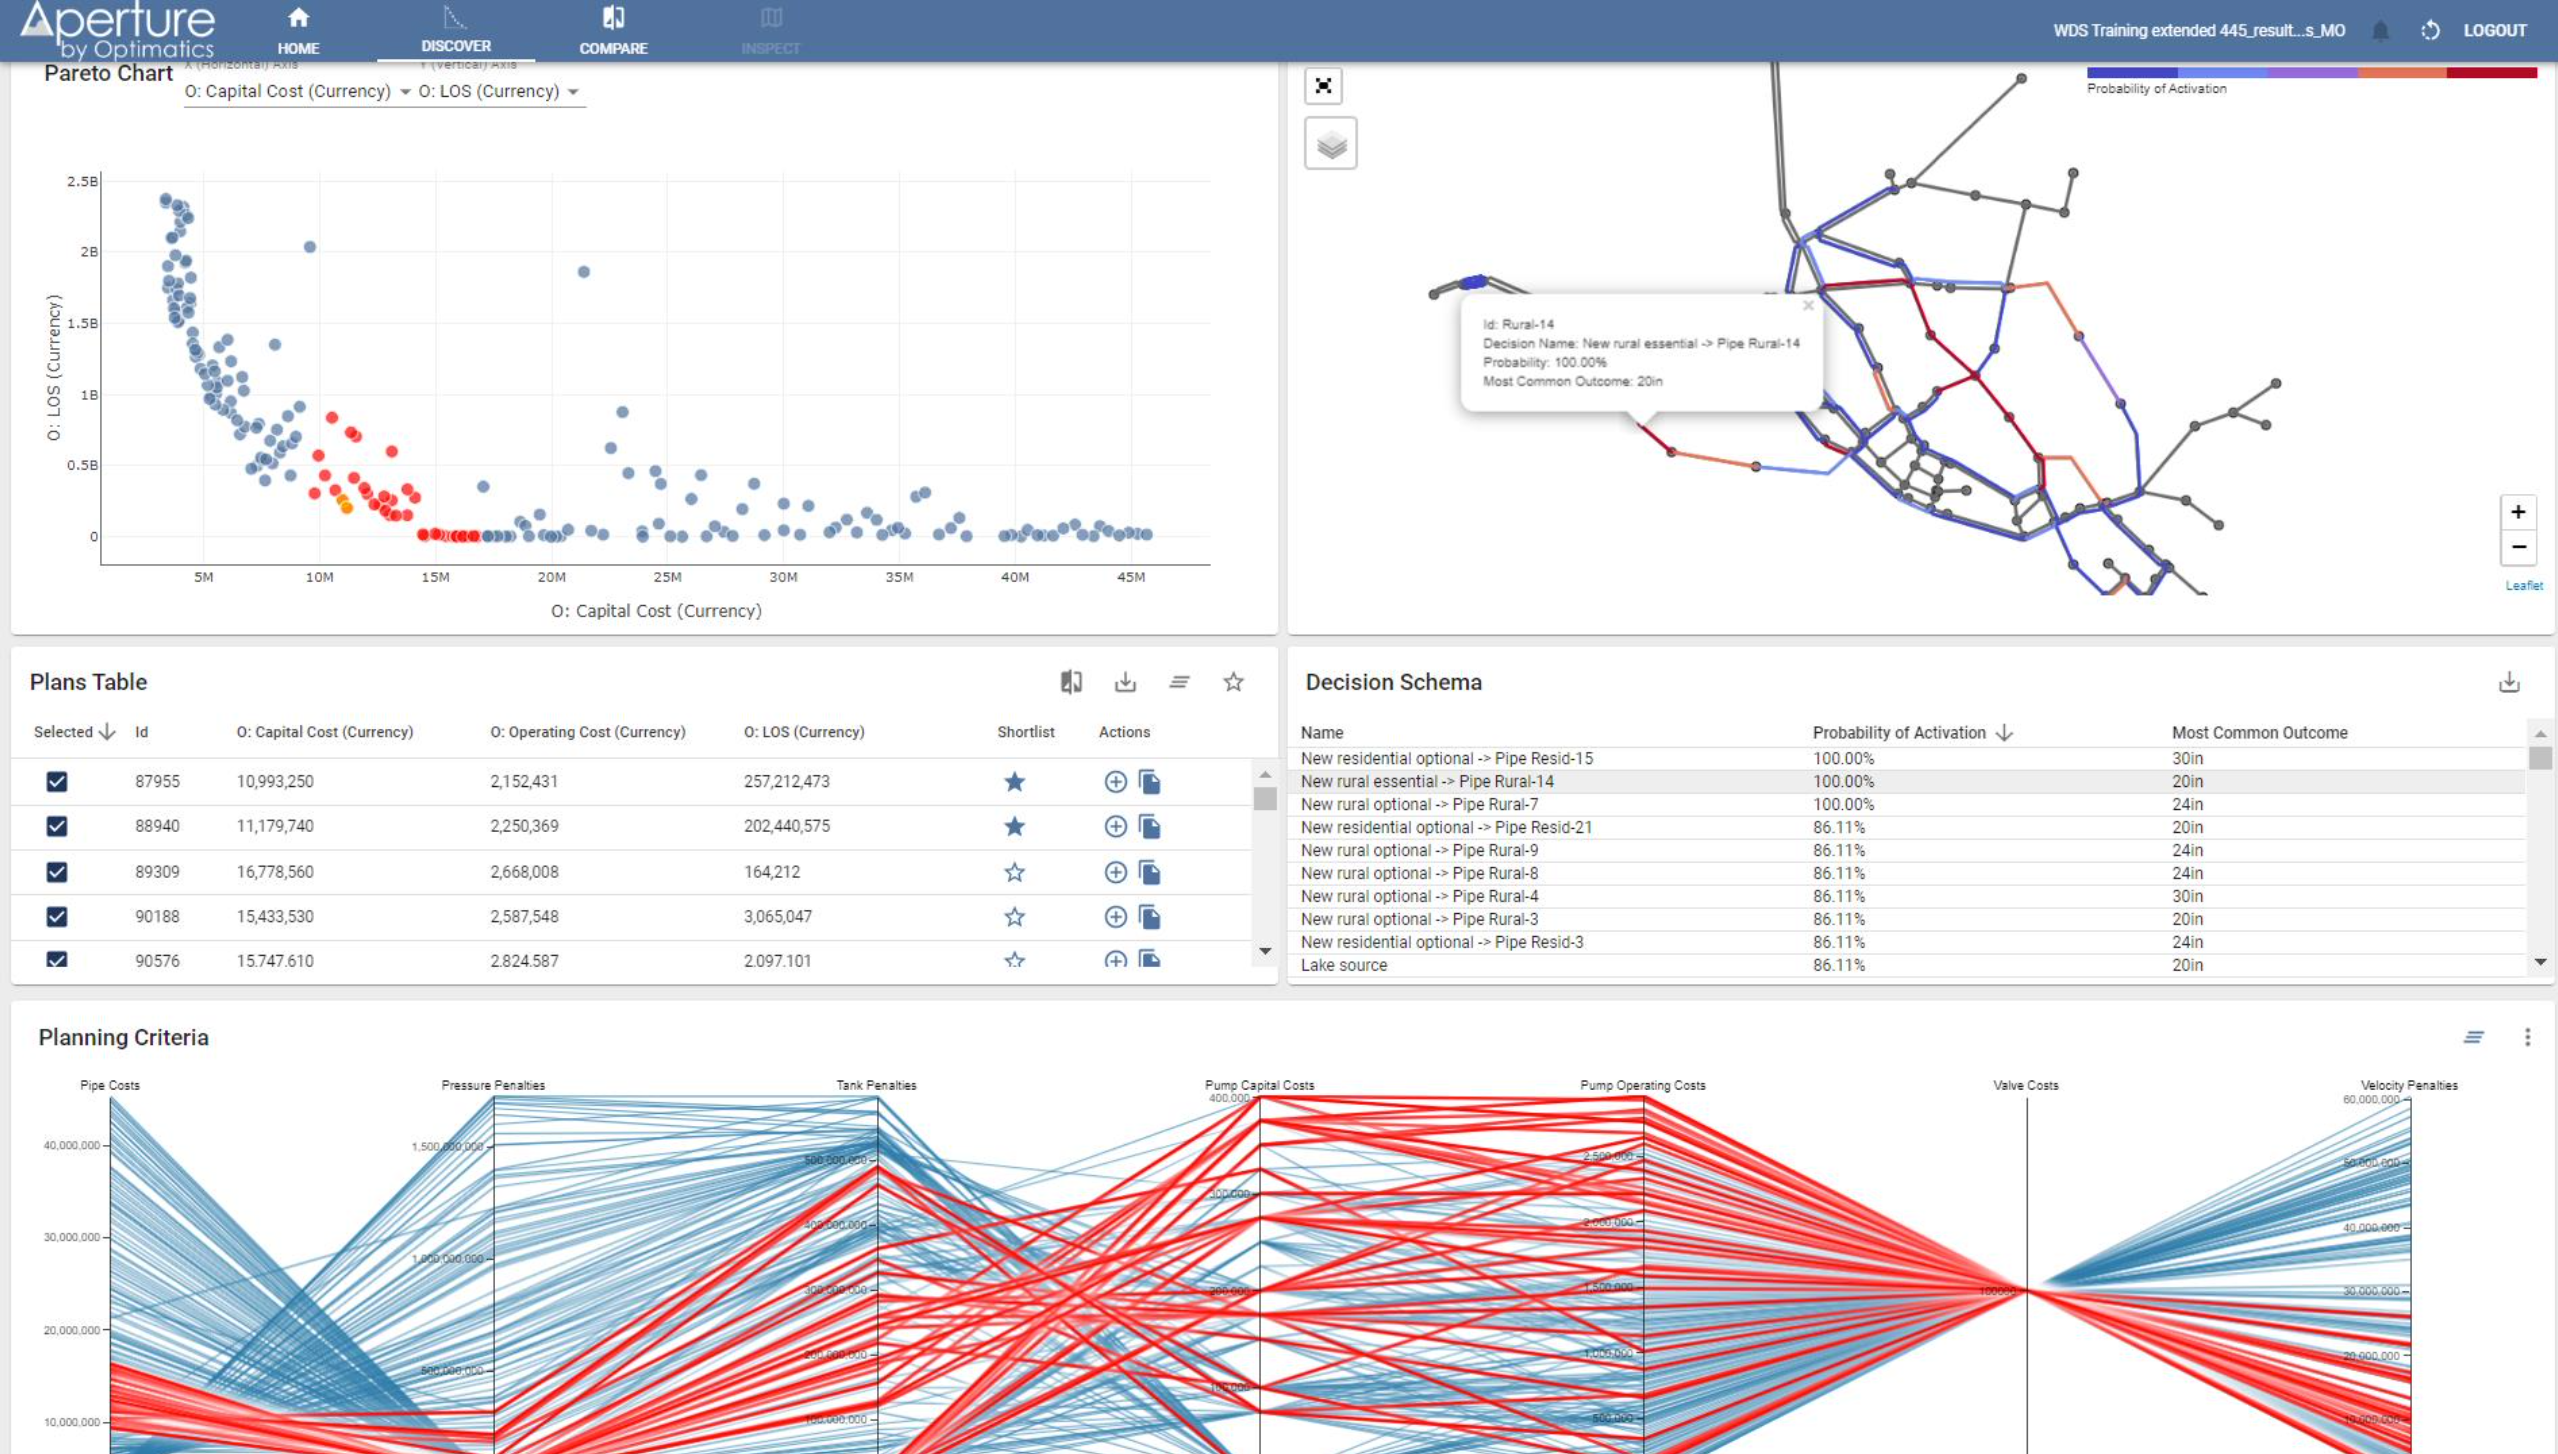Zoom in on the map
Screen dimensions: 2558x1454
pyautogui.click(x=2518, y=512)
